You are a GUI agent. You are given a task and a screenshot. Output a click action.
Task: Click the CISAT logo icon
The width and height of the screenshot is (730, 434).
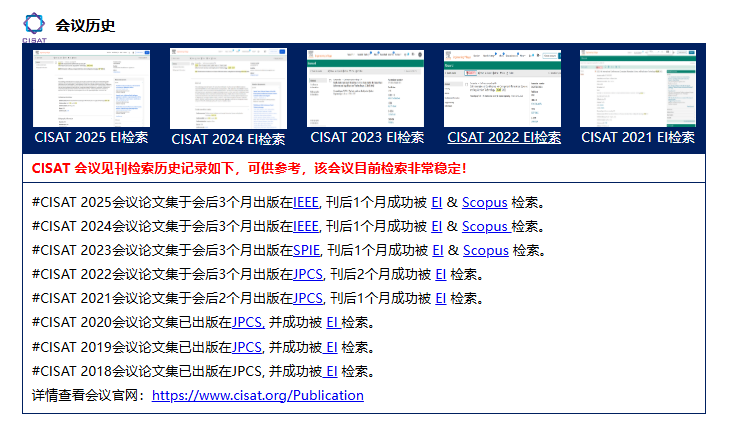tap(34, 27)
